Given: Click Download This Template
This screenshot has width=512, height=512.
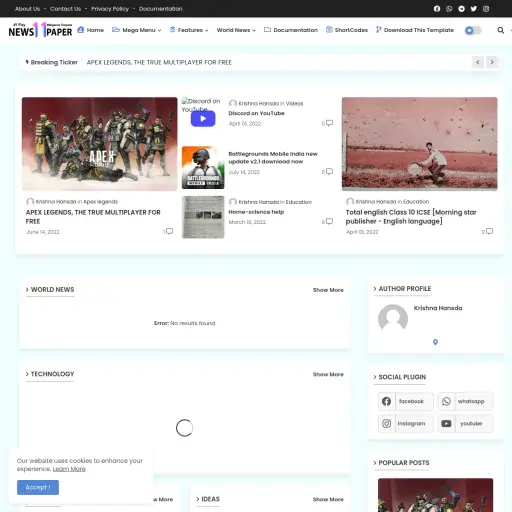Looking at the screenshot, I should (415, 30).
